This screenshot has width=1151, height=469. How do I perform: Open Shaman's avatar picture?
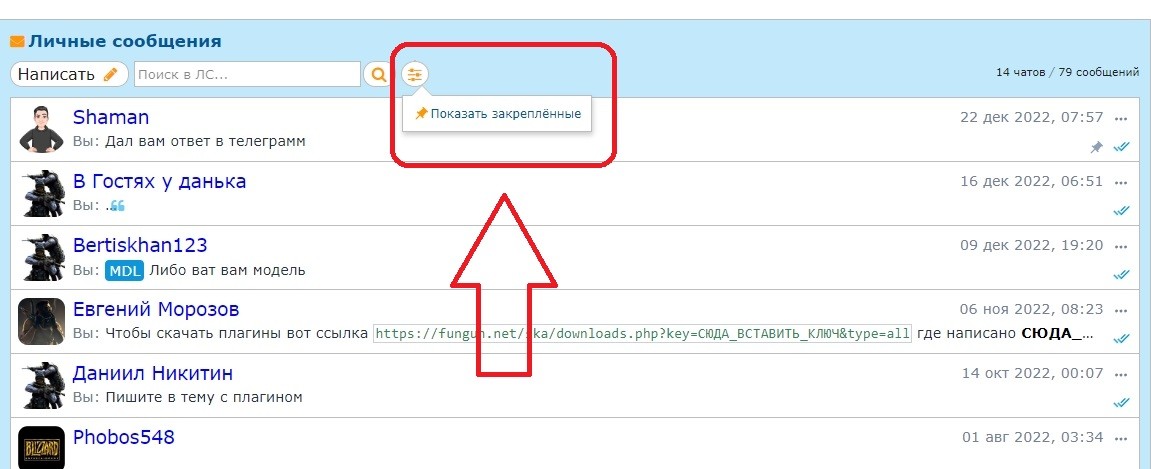coord(42,128)
